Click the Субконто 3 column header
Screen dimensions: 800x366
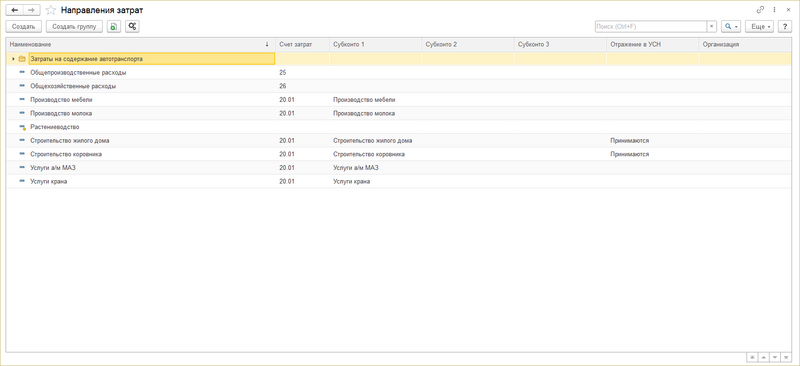click(x=560, y=45)
